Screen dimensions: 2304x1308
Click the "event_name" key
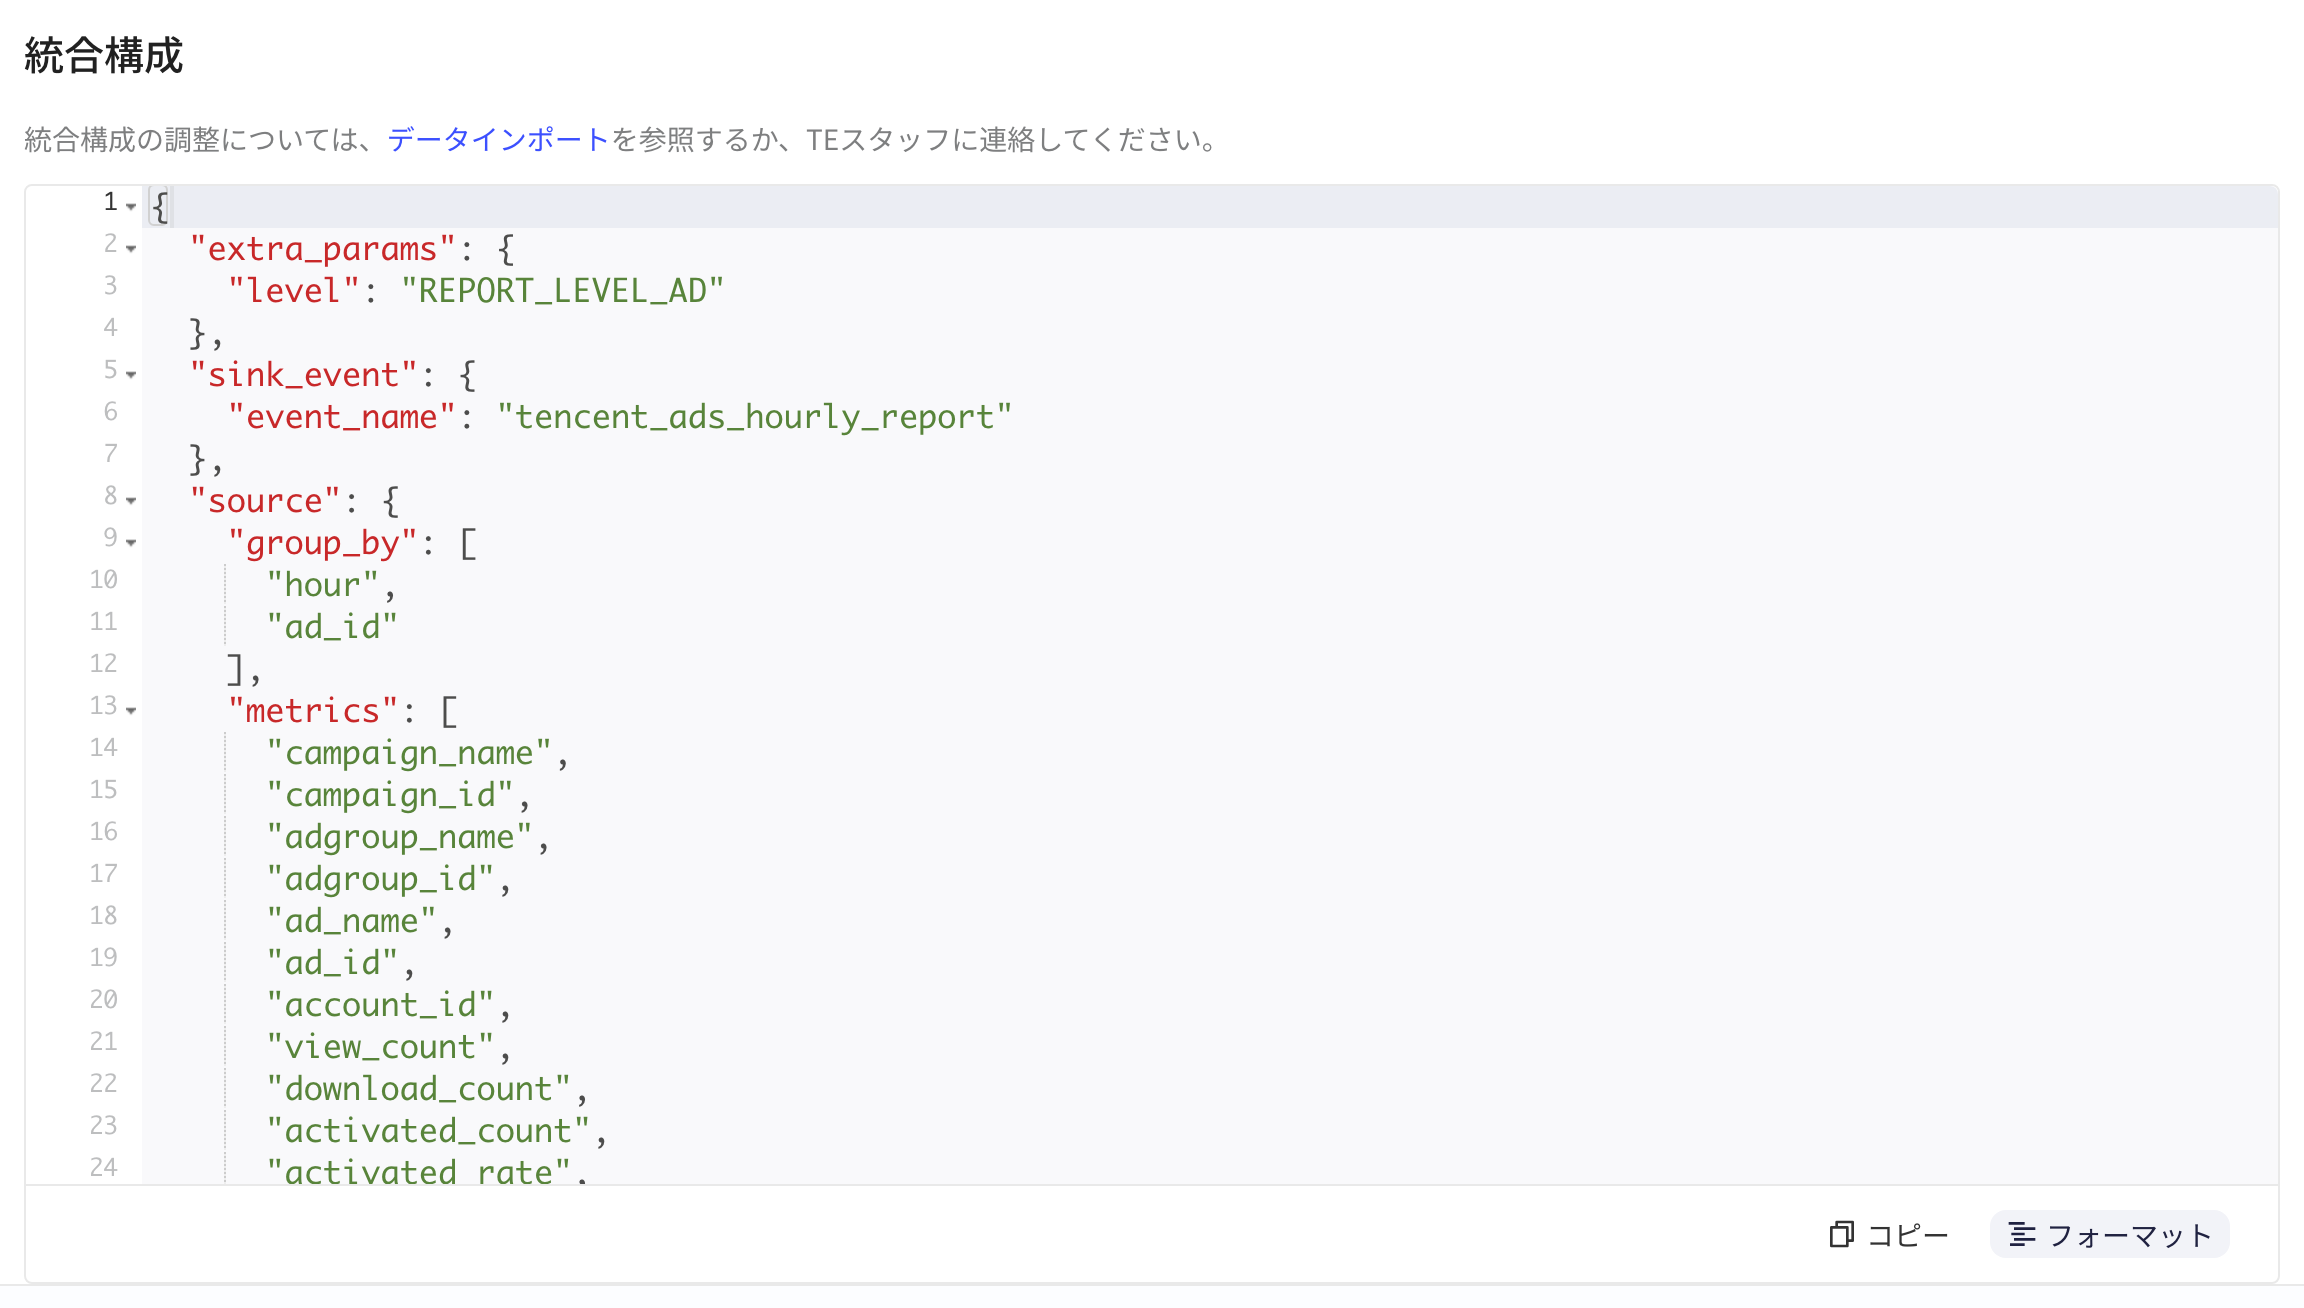(x=342, y=417)
